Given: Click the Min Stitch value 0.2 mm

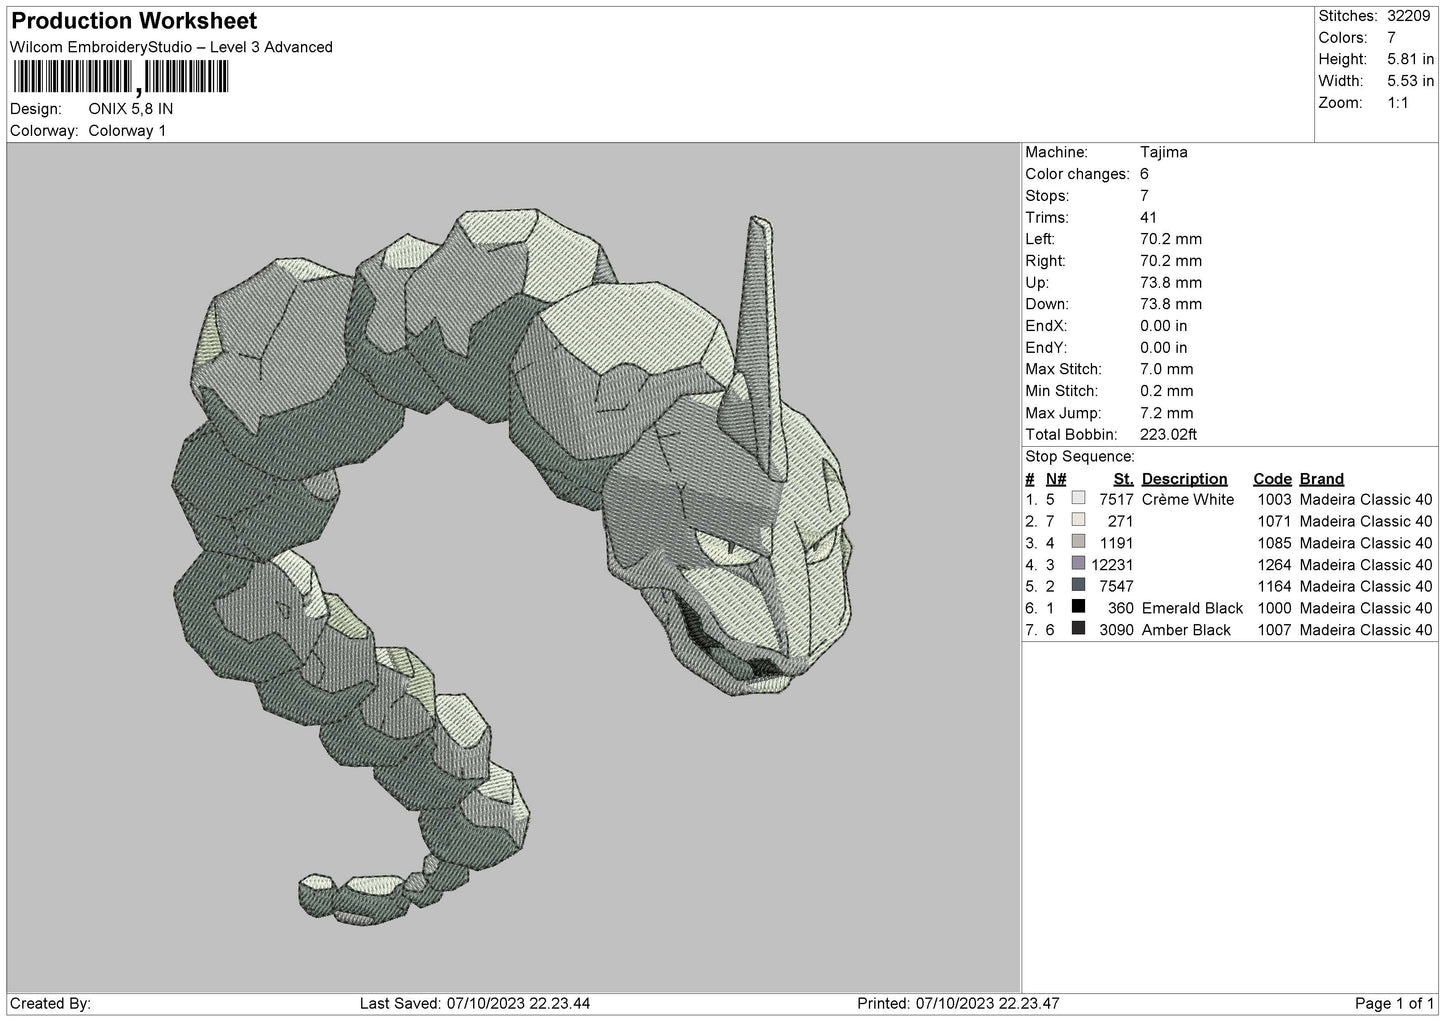Looking at the screenshot, I should [x=1167, y=391].
